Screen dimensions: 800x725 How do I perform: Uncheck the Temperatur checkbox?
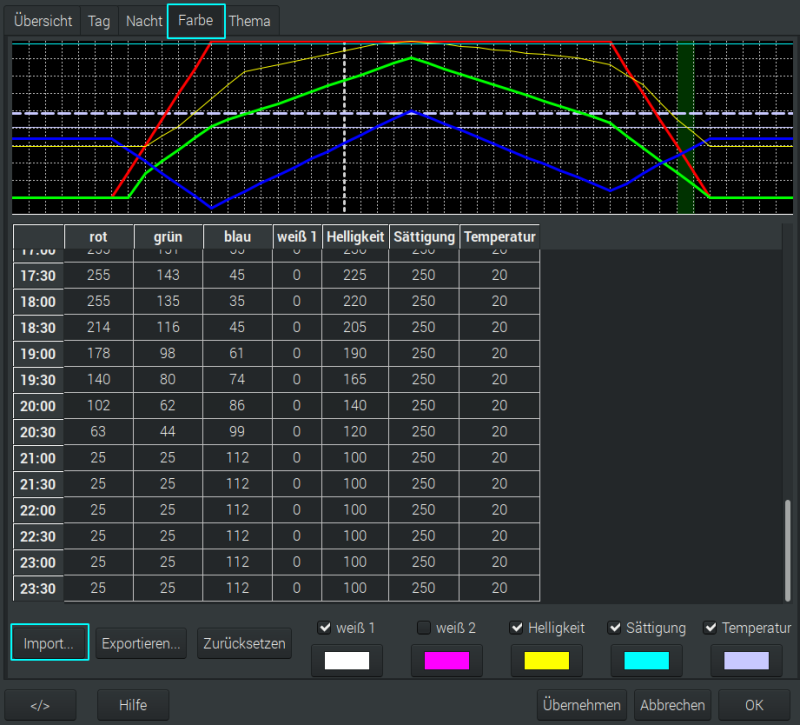pyautogui.click(x=711, y=628)
